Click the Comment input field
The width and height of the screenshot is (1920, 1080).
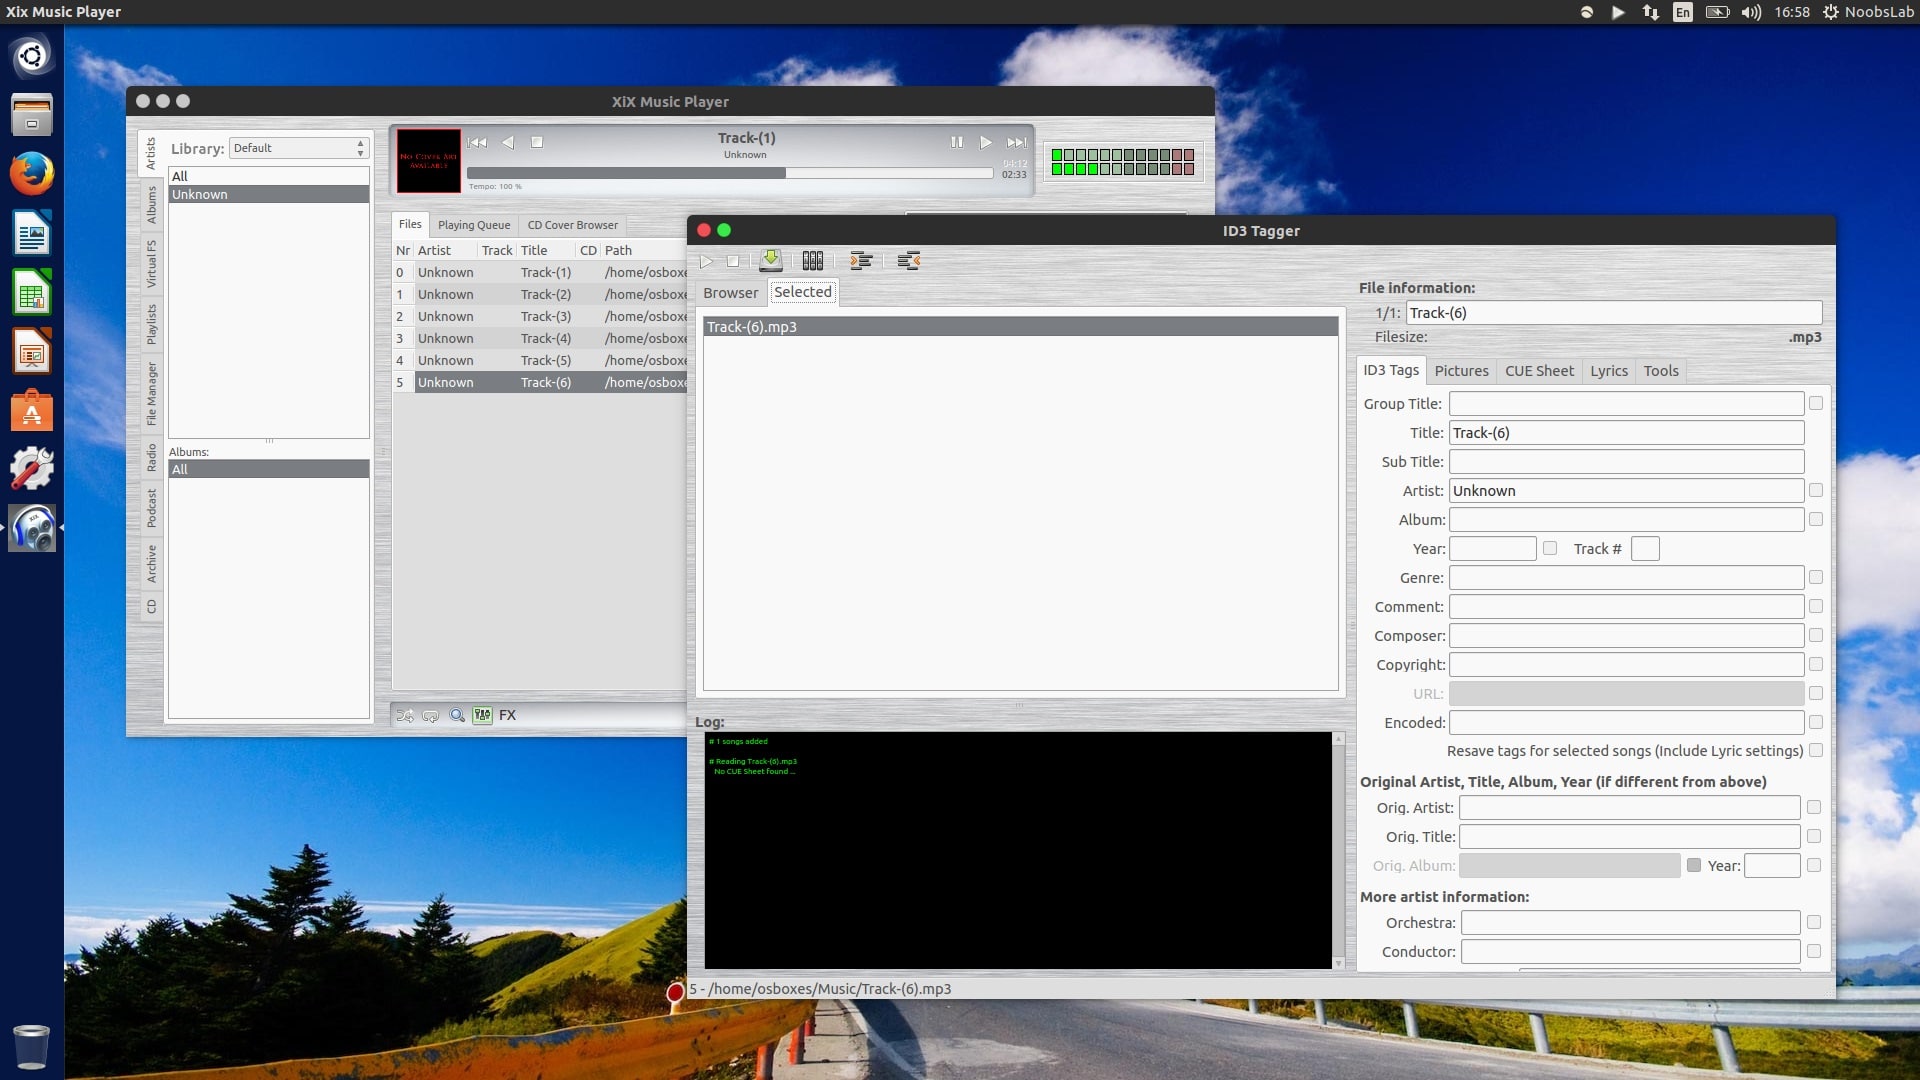(x=1626, y=607)
